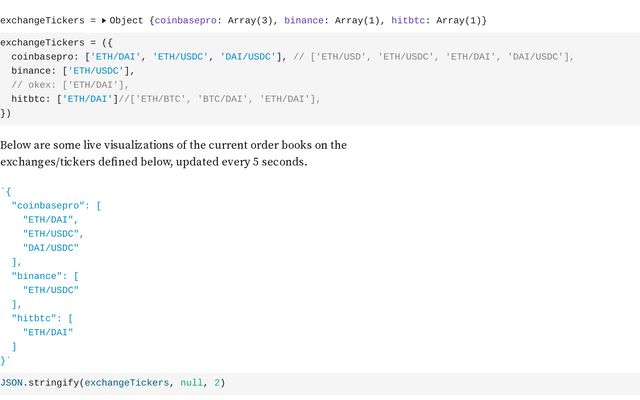640x400 pixels.
Task: Click the 'exchangeTickers = ({' code line
Action: point(56,42)
